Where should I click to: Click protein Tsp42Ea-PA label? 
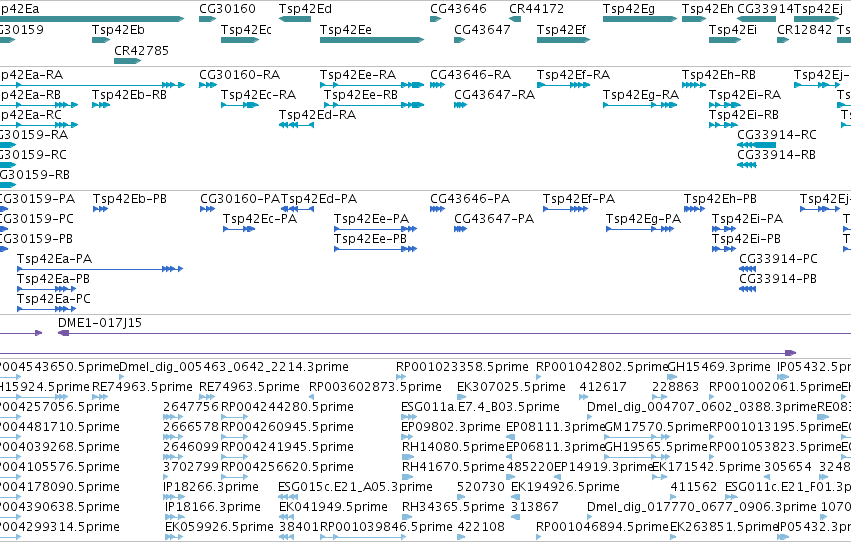point(54,259)
